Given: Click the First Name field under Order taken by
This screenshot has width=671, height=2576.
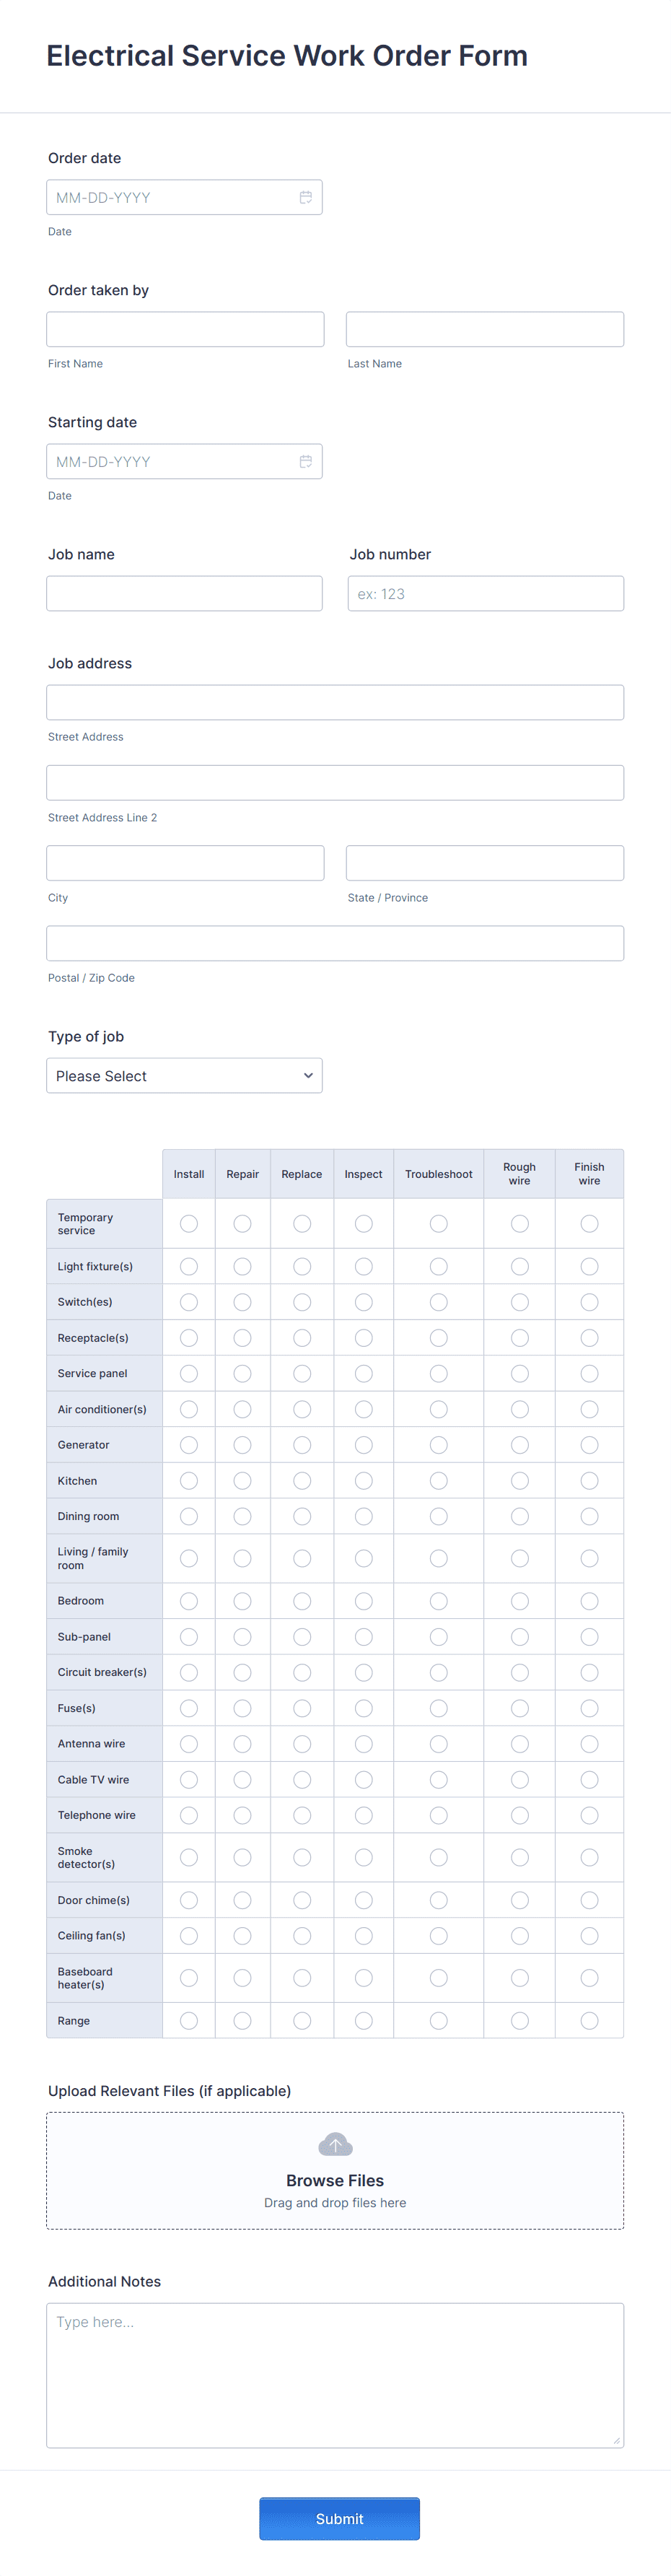Looking at the screenshot, I should (184, 328).
